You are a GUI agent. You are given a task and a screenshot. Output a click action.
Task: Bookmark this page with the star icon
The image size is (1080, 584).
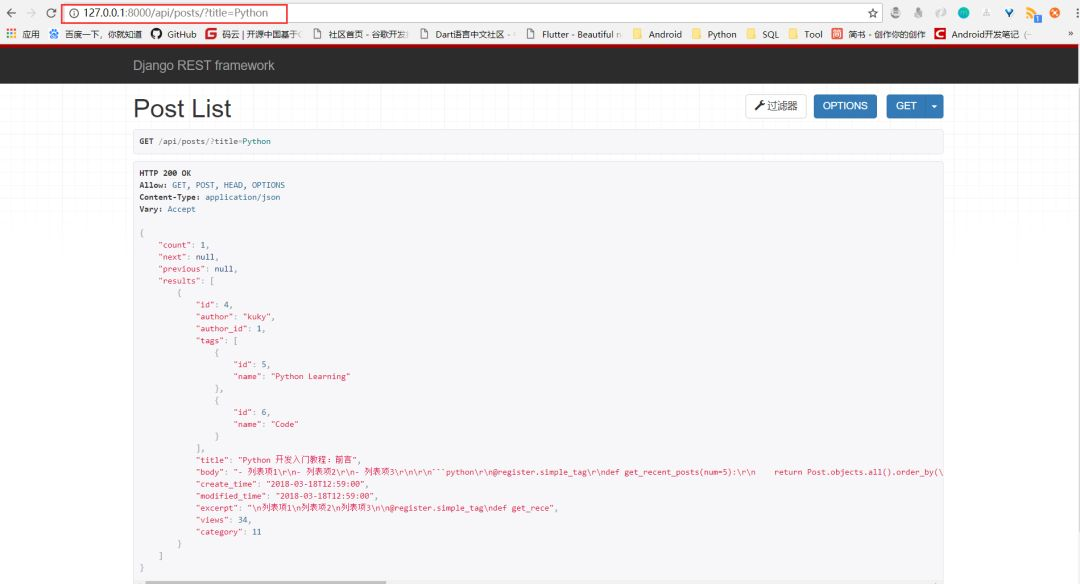(x=873, y=13)
